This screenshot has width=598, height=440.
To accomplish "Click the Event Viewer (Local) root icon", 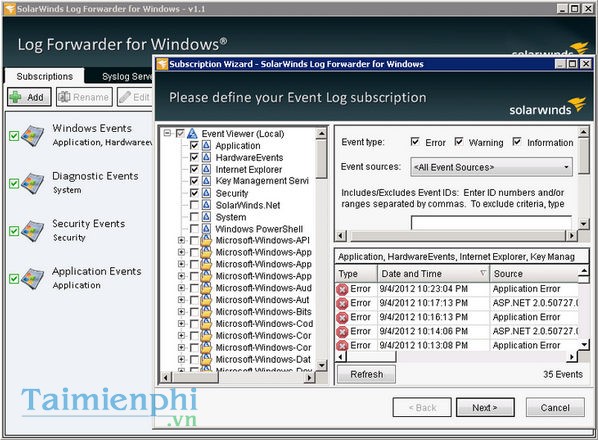I will pos(192,134).
